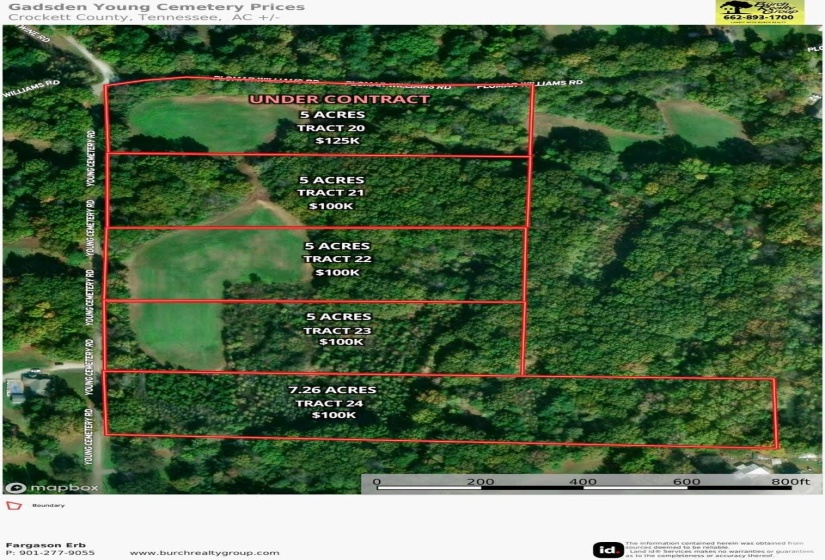
Task: Click the 5 ACRES label in Tract 22
Action: 337,246
